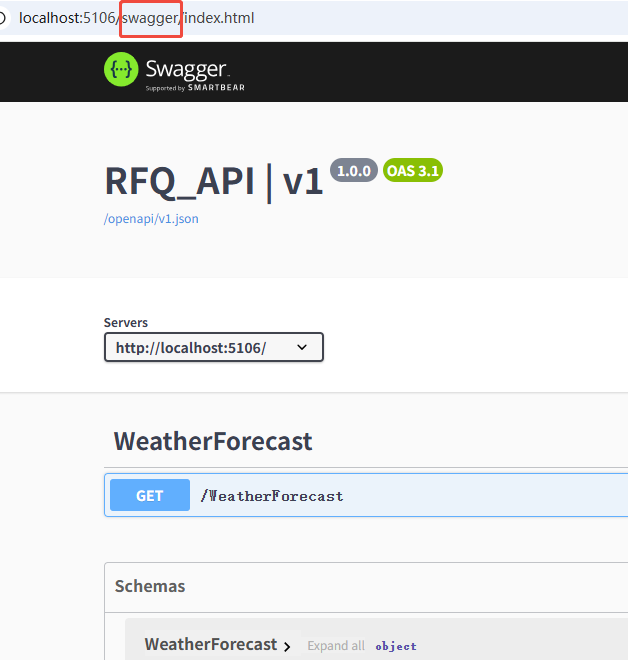The width and height of the screenshot is (628, 660).
Task: Click the Servers label
Action: tap(126, 322)
